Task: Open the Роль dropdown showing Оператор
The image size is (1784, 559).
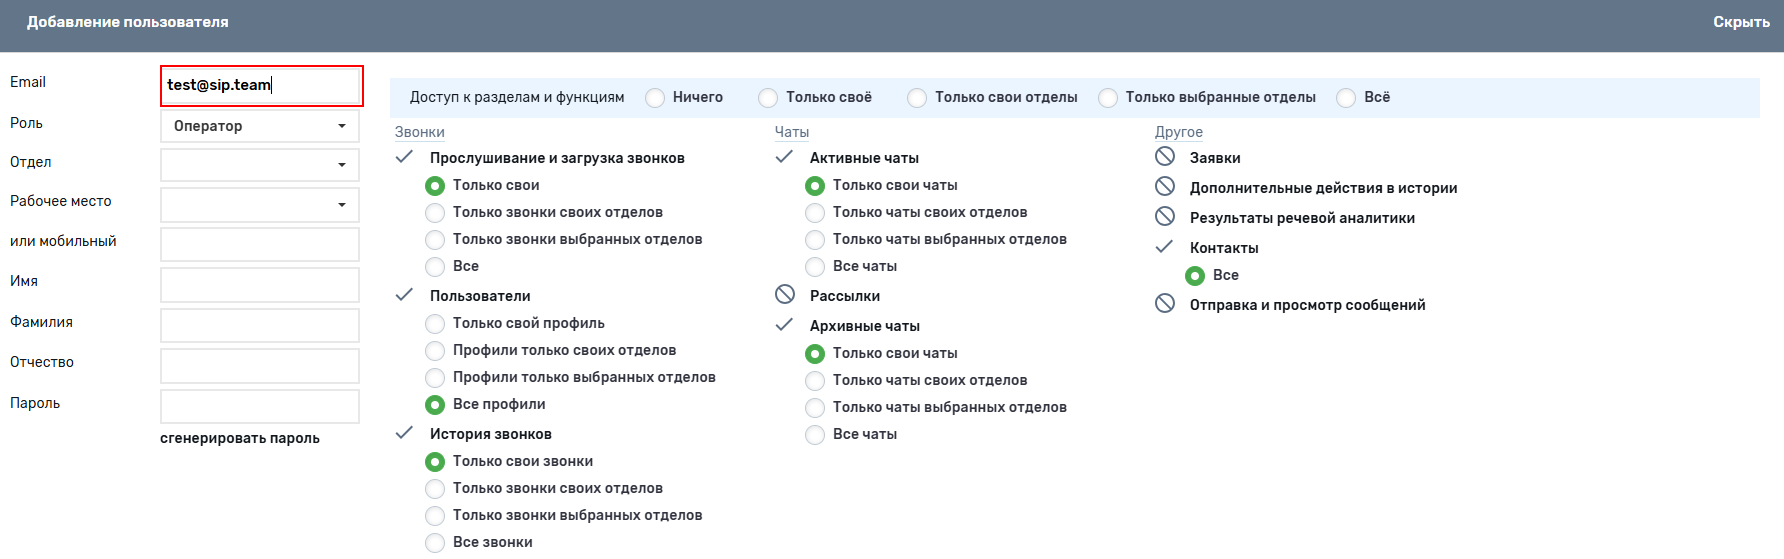Action: click(x=260, y=126)
